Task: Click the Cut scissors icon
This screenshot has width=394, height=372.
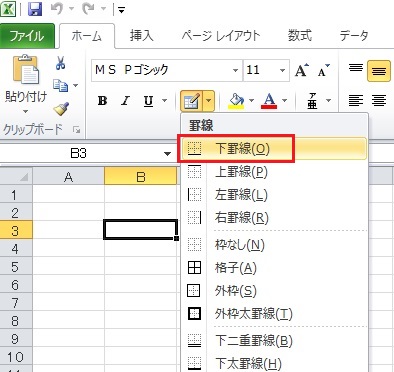Action: pyautogui.click(x=60, y=63)
